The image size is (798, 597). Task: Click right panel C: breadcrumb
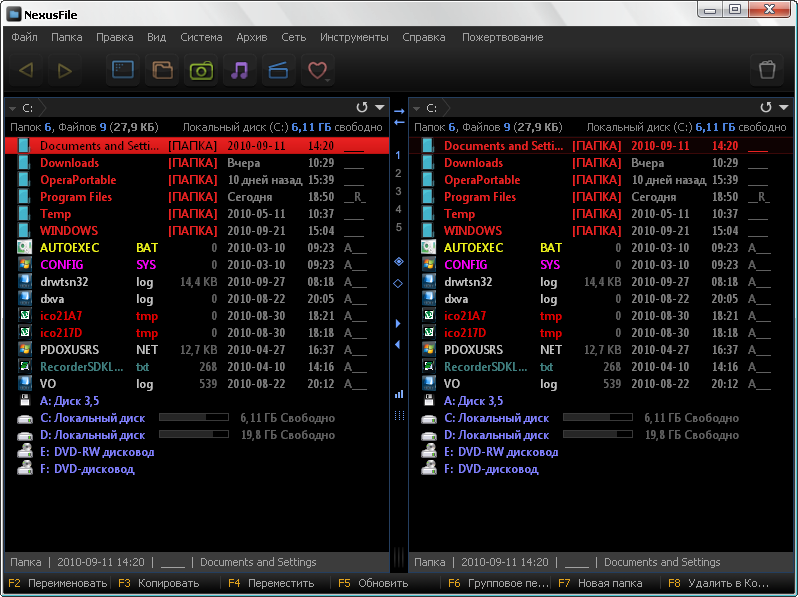[x=432, y=108]
